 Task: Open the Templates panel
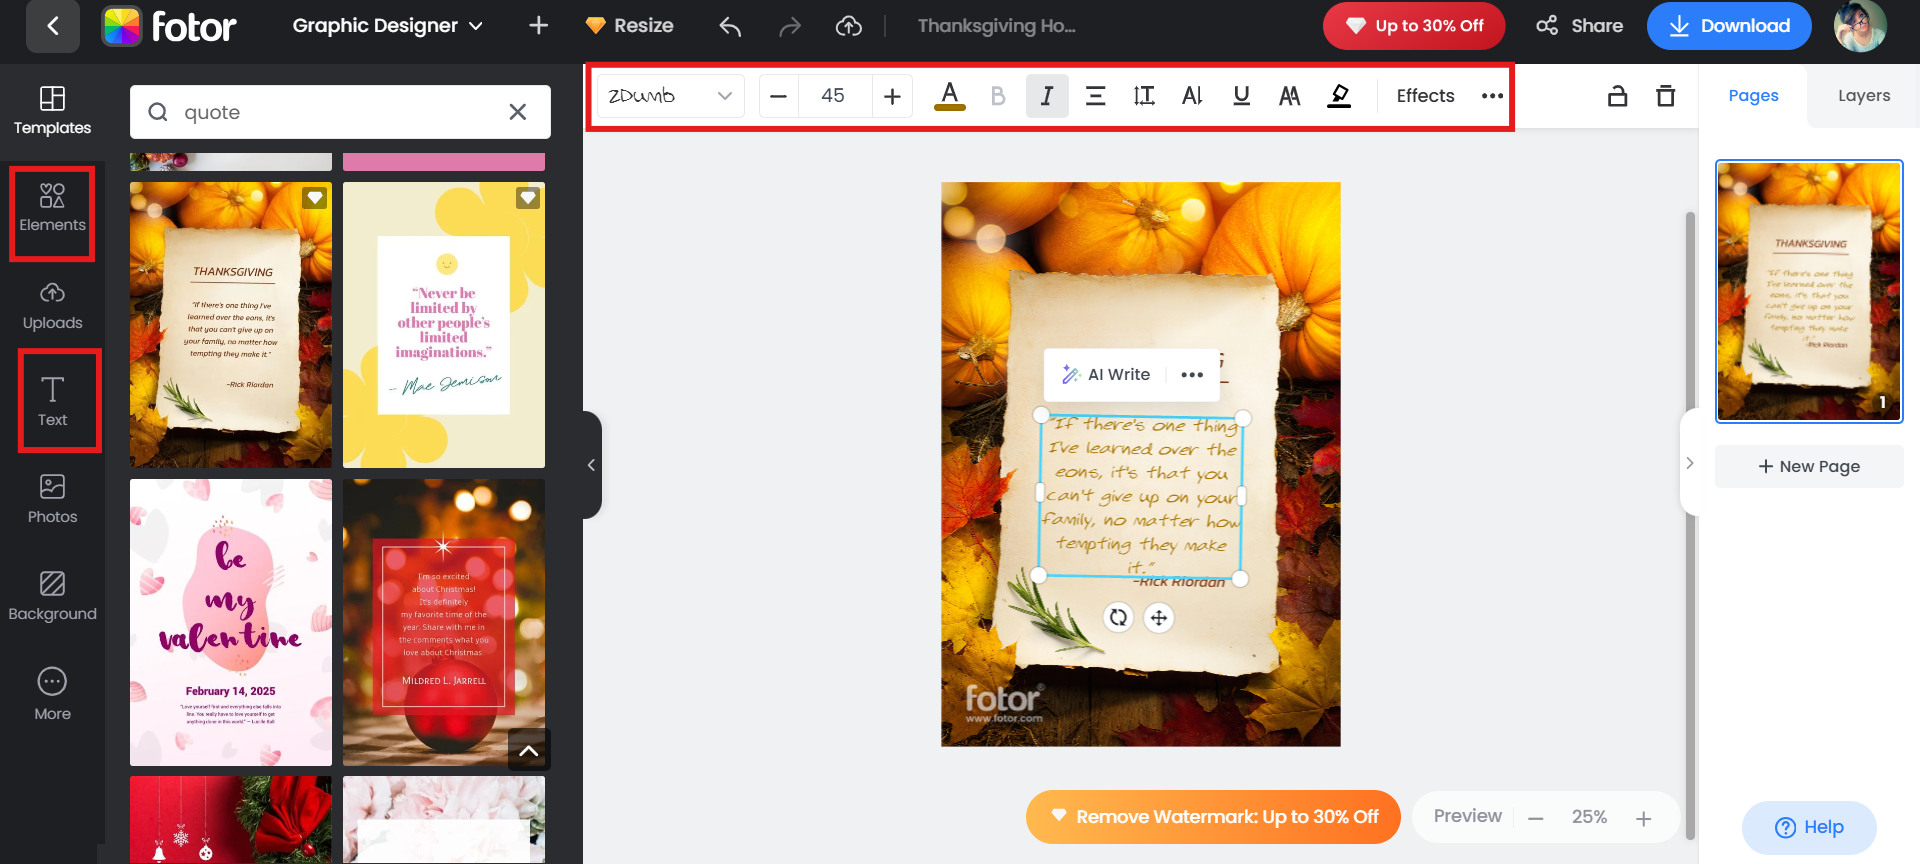[x=52, y=111]
